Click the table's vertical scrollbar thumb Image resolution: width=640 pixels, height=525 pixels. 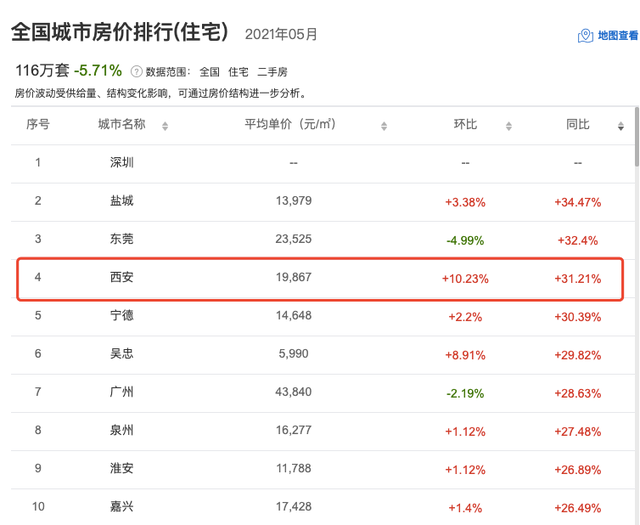pos(637,137)
